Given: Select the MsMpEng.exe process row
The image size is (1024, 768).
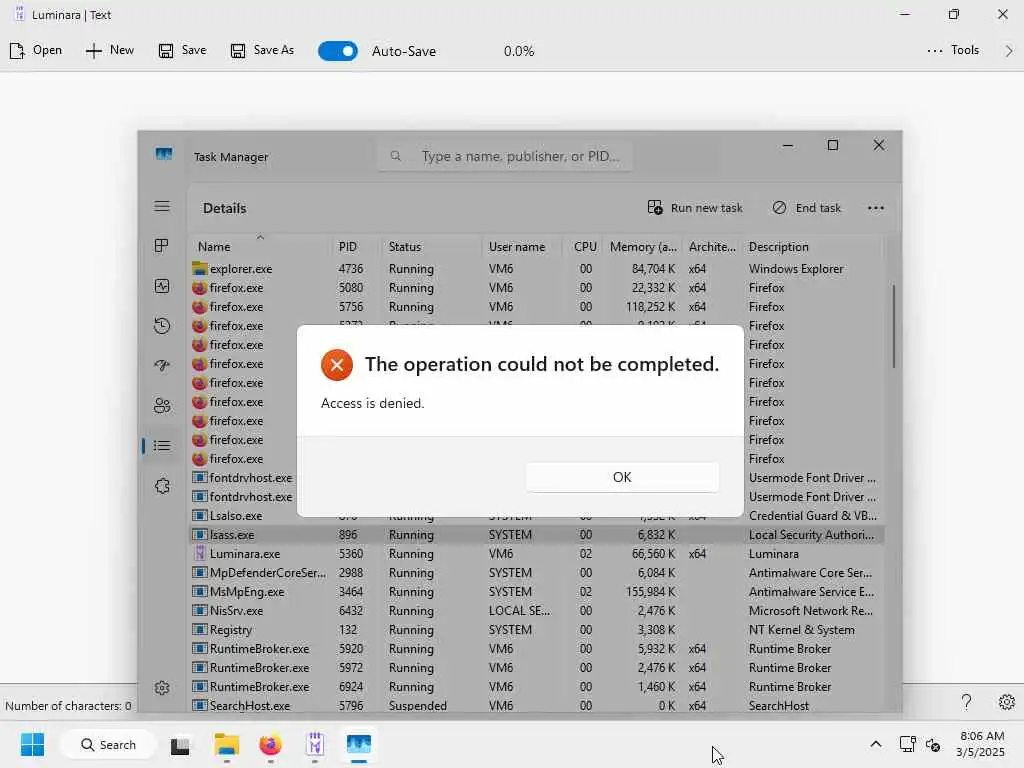Looking at the screenshot, I should point(537,592).
